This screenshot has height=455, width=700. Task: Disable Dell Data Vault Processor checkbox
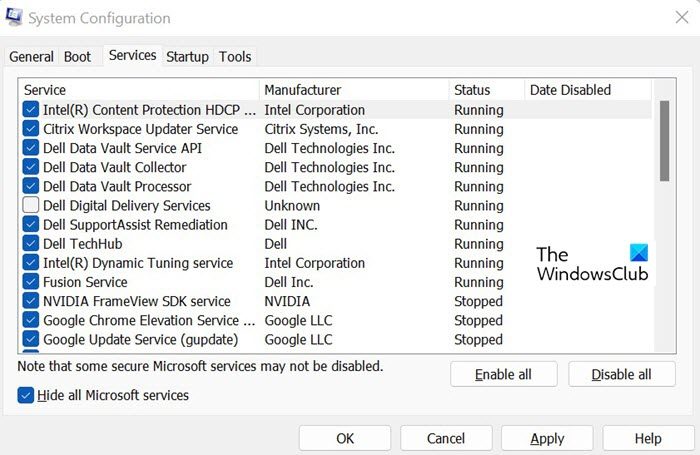30,186
